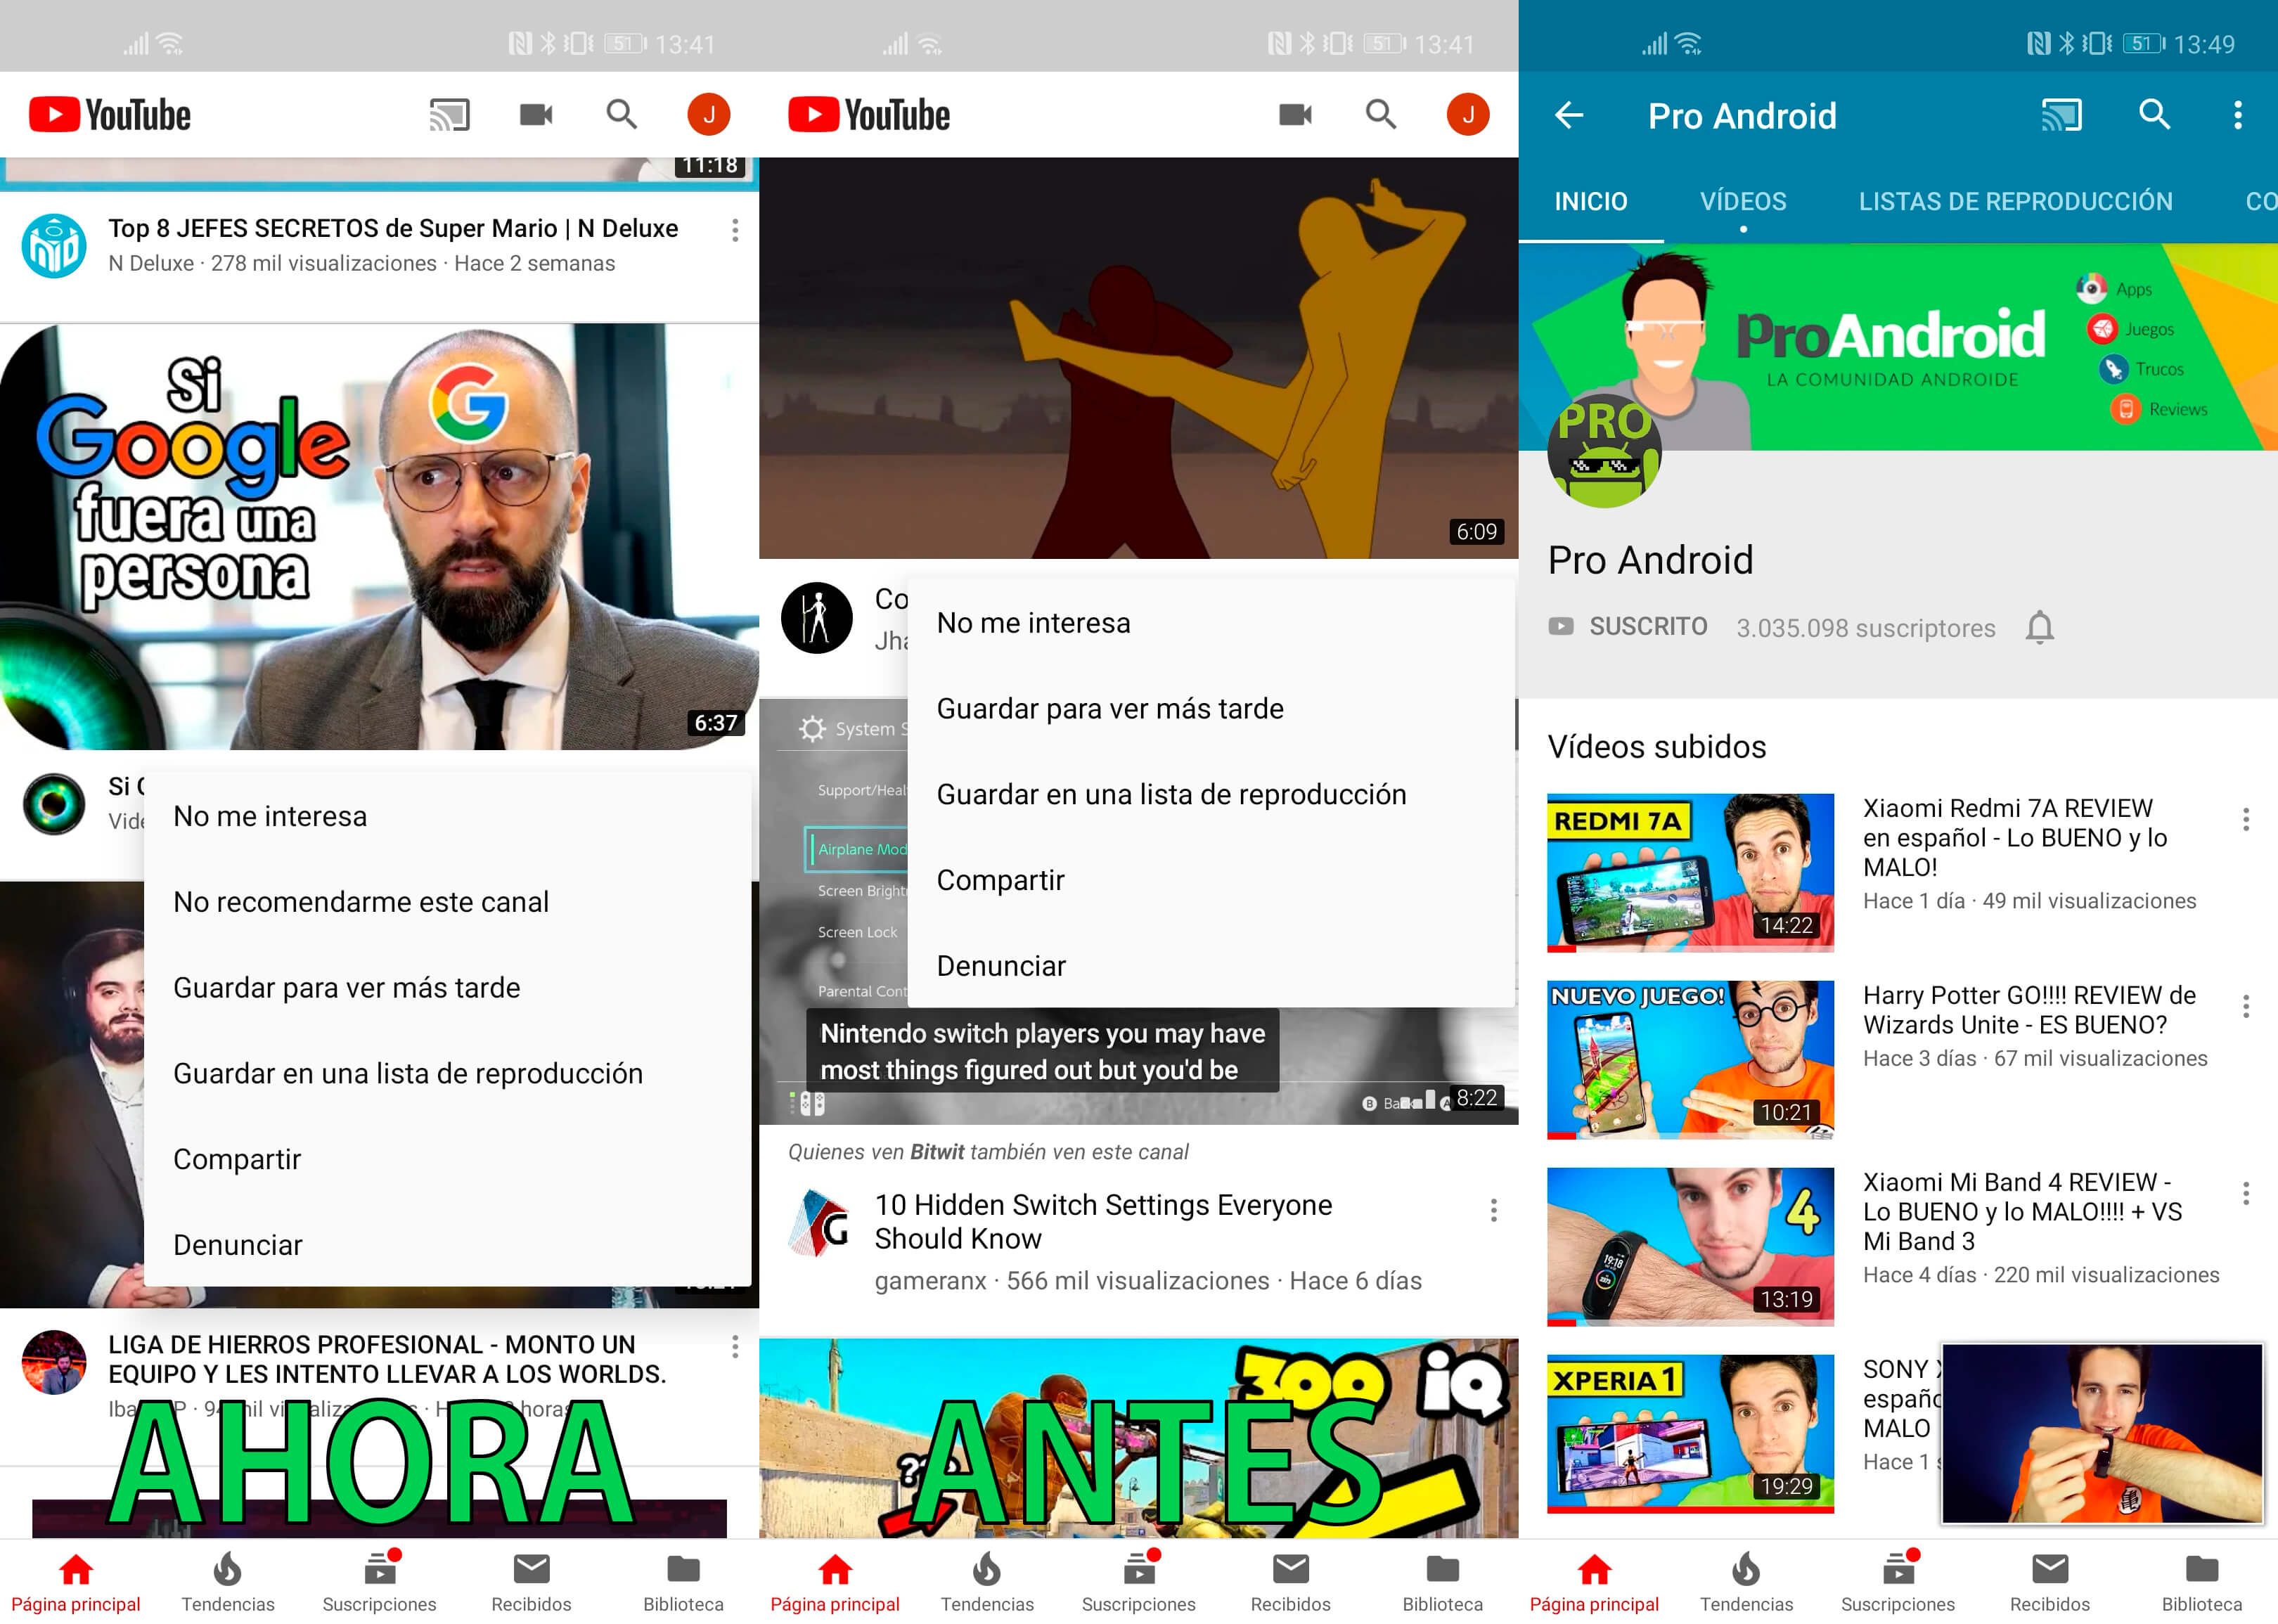Image resolution: width=2278 pixels, height=1624 pixels.
Task: Open overflow menu on Top 8 JEFES SECRETOS video
Action: coord(735,231)
